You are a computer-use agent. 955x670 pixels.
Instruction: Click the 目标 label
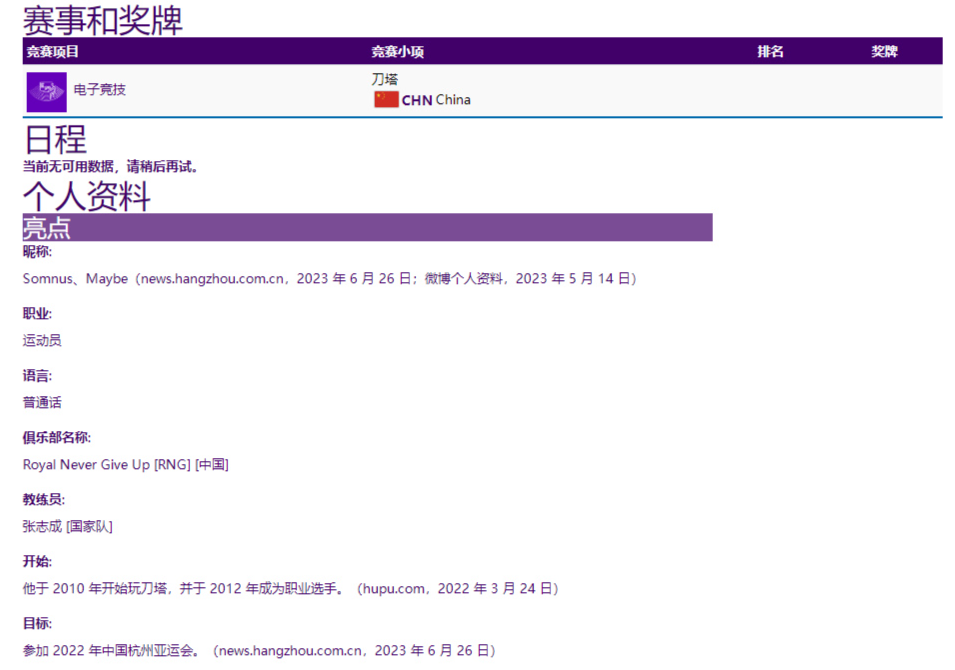tap(37, 623)
